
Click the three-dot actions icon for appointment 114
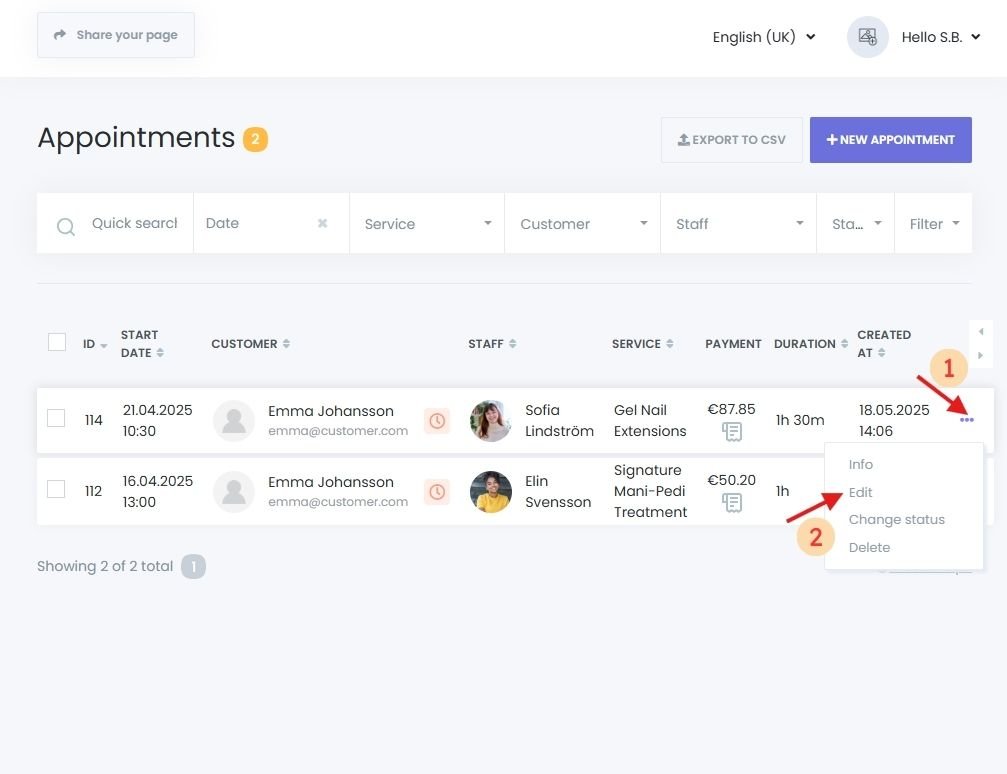coord(966,420)
